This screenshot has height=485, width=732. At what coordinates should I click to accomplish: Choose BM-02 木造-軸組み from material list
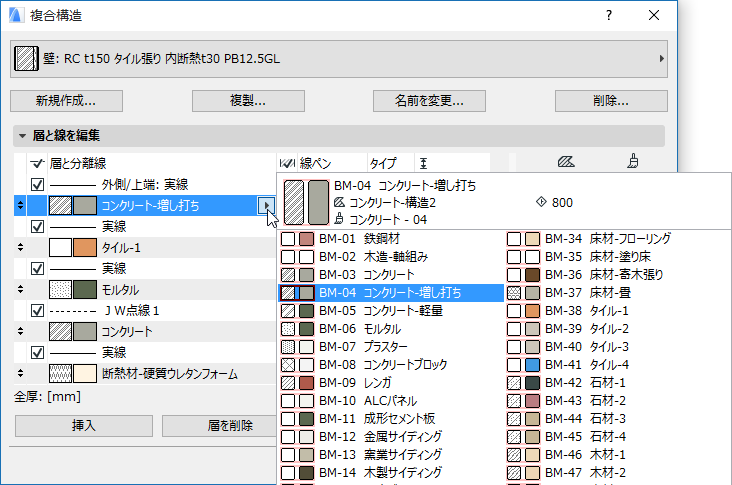click(x=391, y=257)
